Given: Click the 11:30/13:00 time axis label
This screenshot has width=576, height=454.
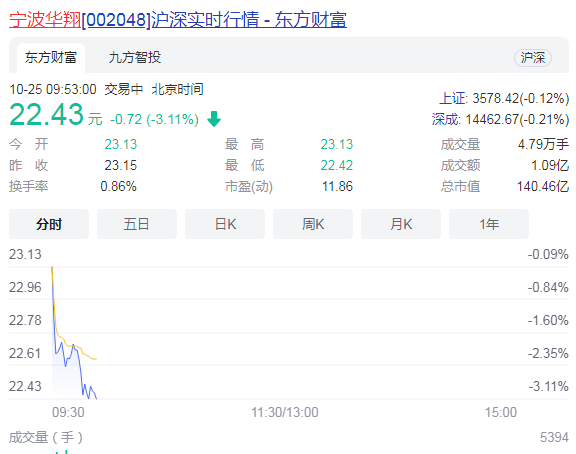Looking at the screenshot, I should [x=285, y=412].
